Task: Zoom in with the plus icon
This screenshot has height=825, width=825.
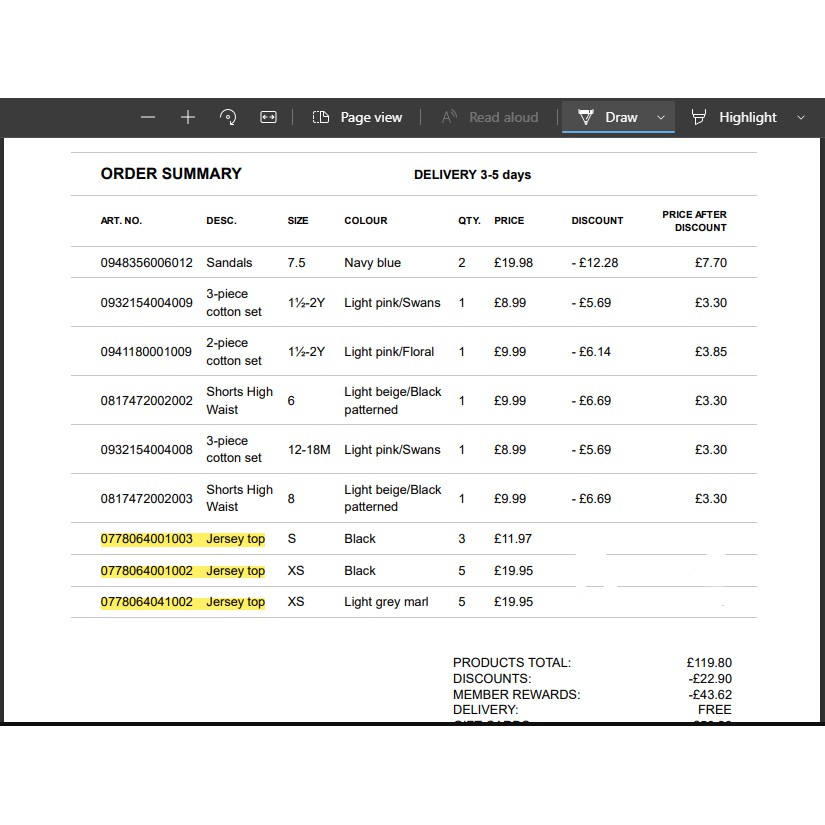Action: (188, 117)
